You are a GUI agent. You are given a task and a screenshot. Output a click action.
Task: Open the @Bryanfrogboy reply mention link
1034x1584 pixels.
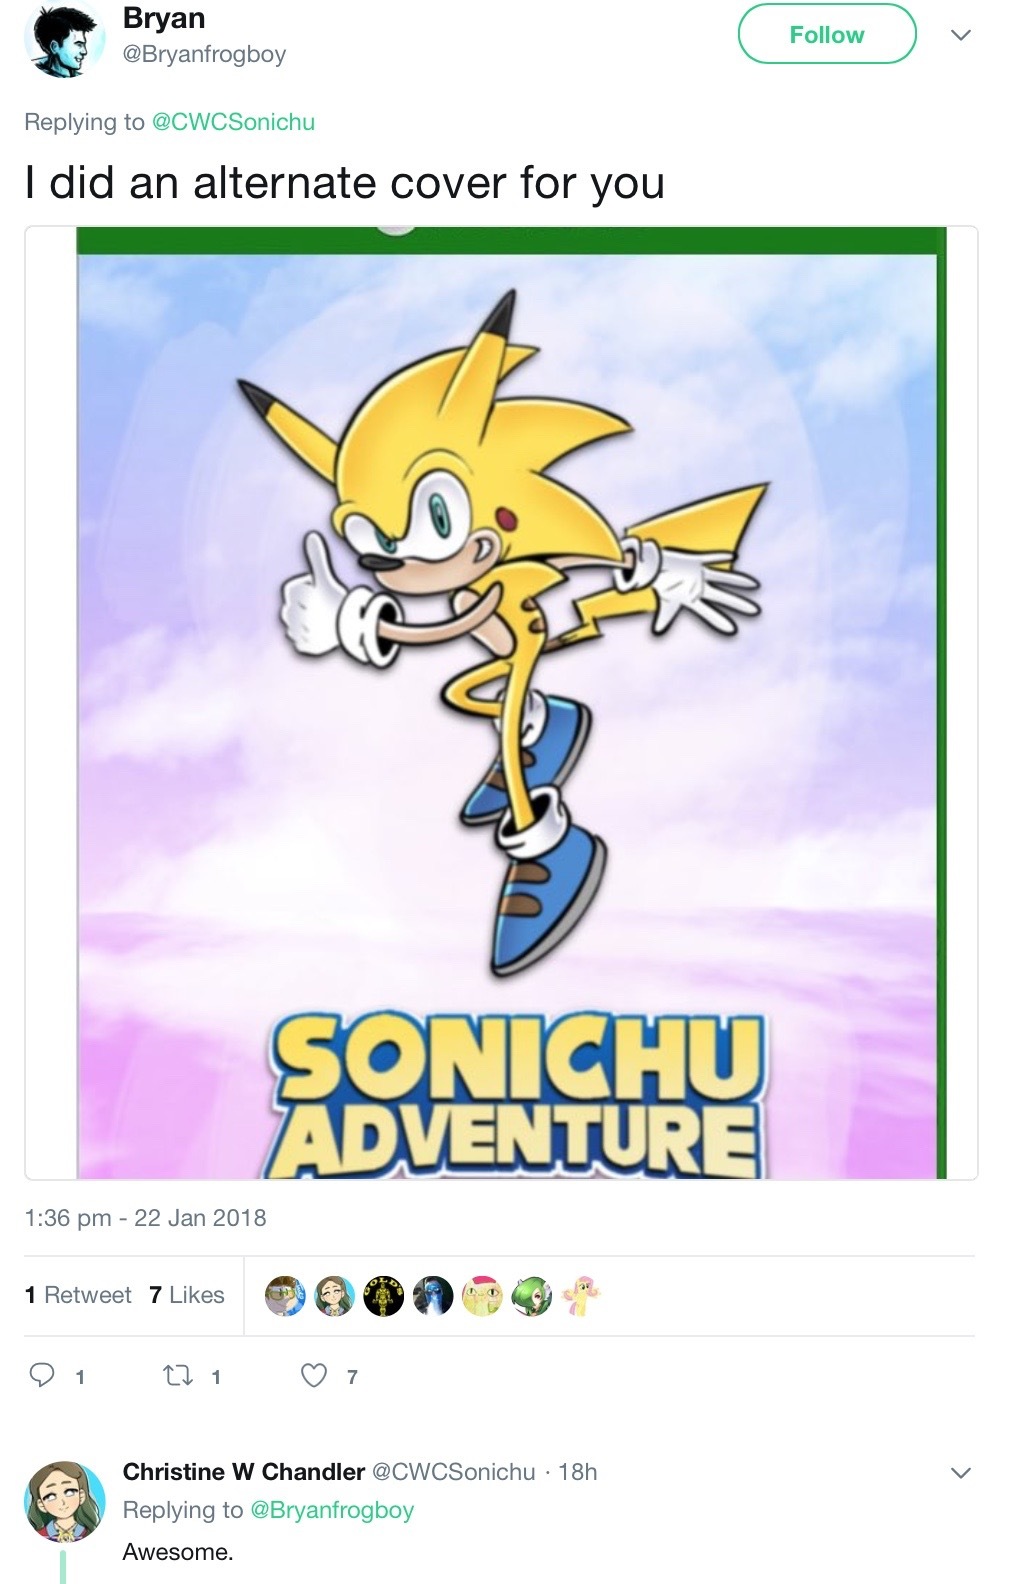pos(332,1510)
